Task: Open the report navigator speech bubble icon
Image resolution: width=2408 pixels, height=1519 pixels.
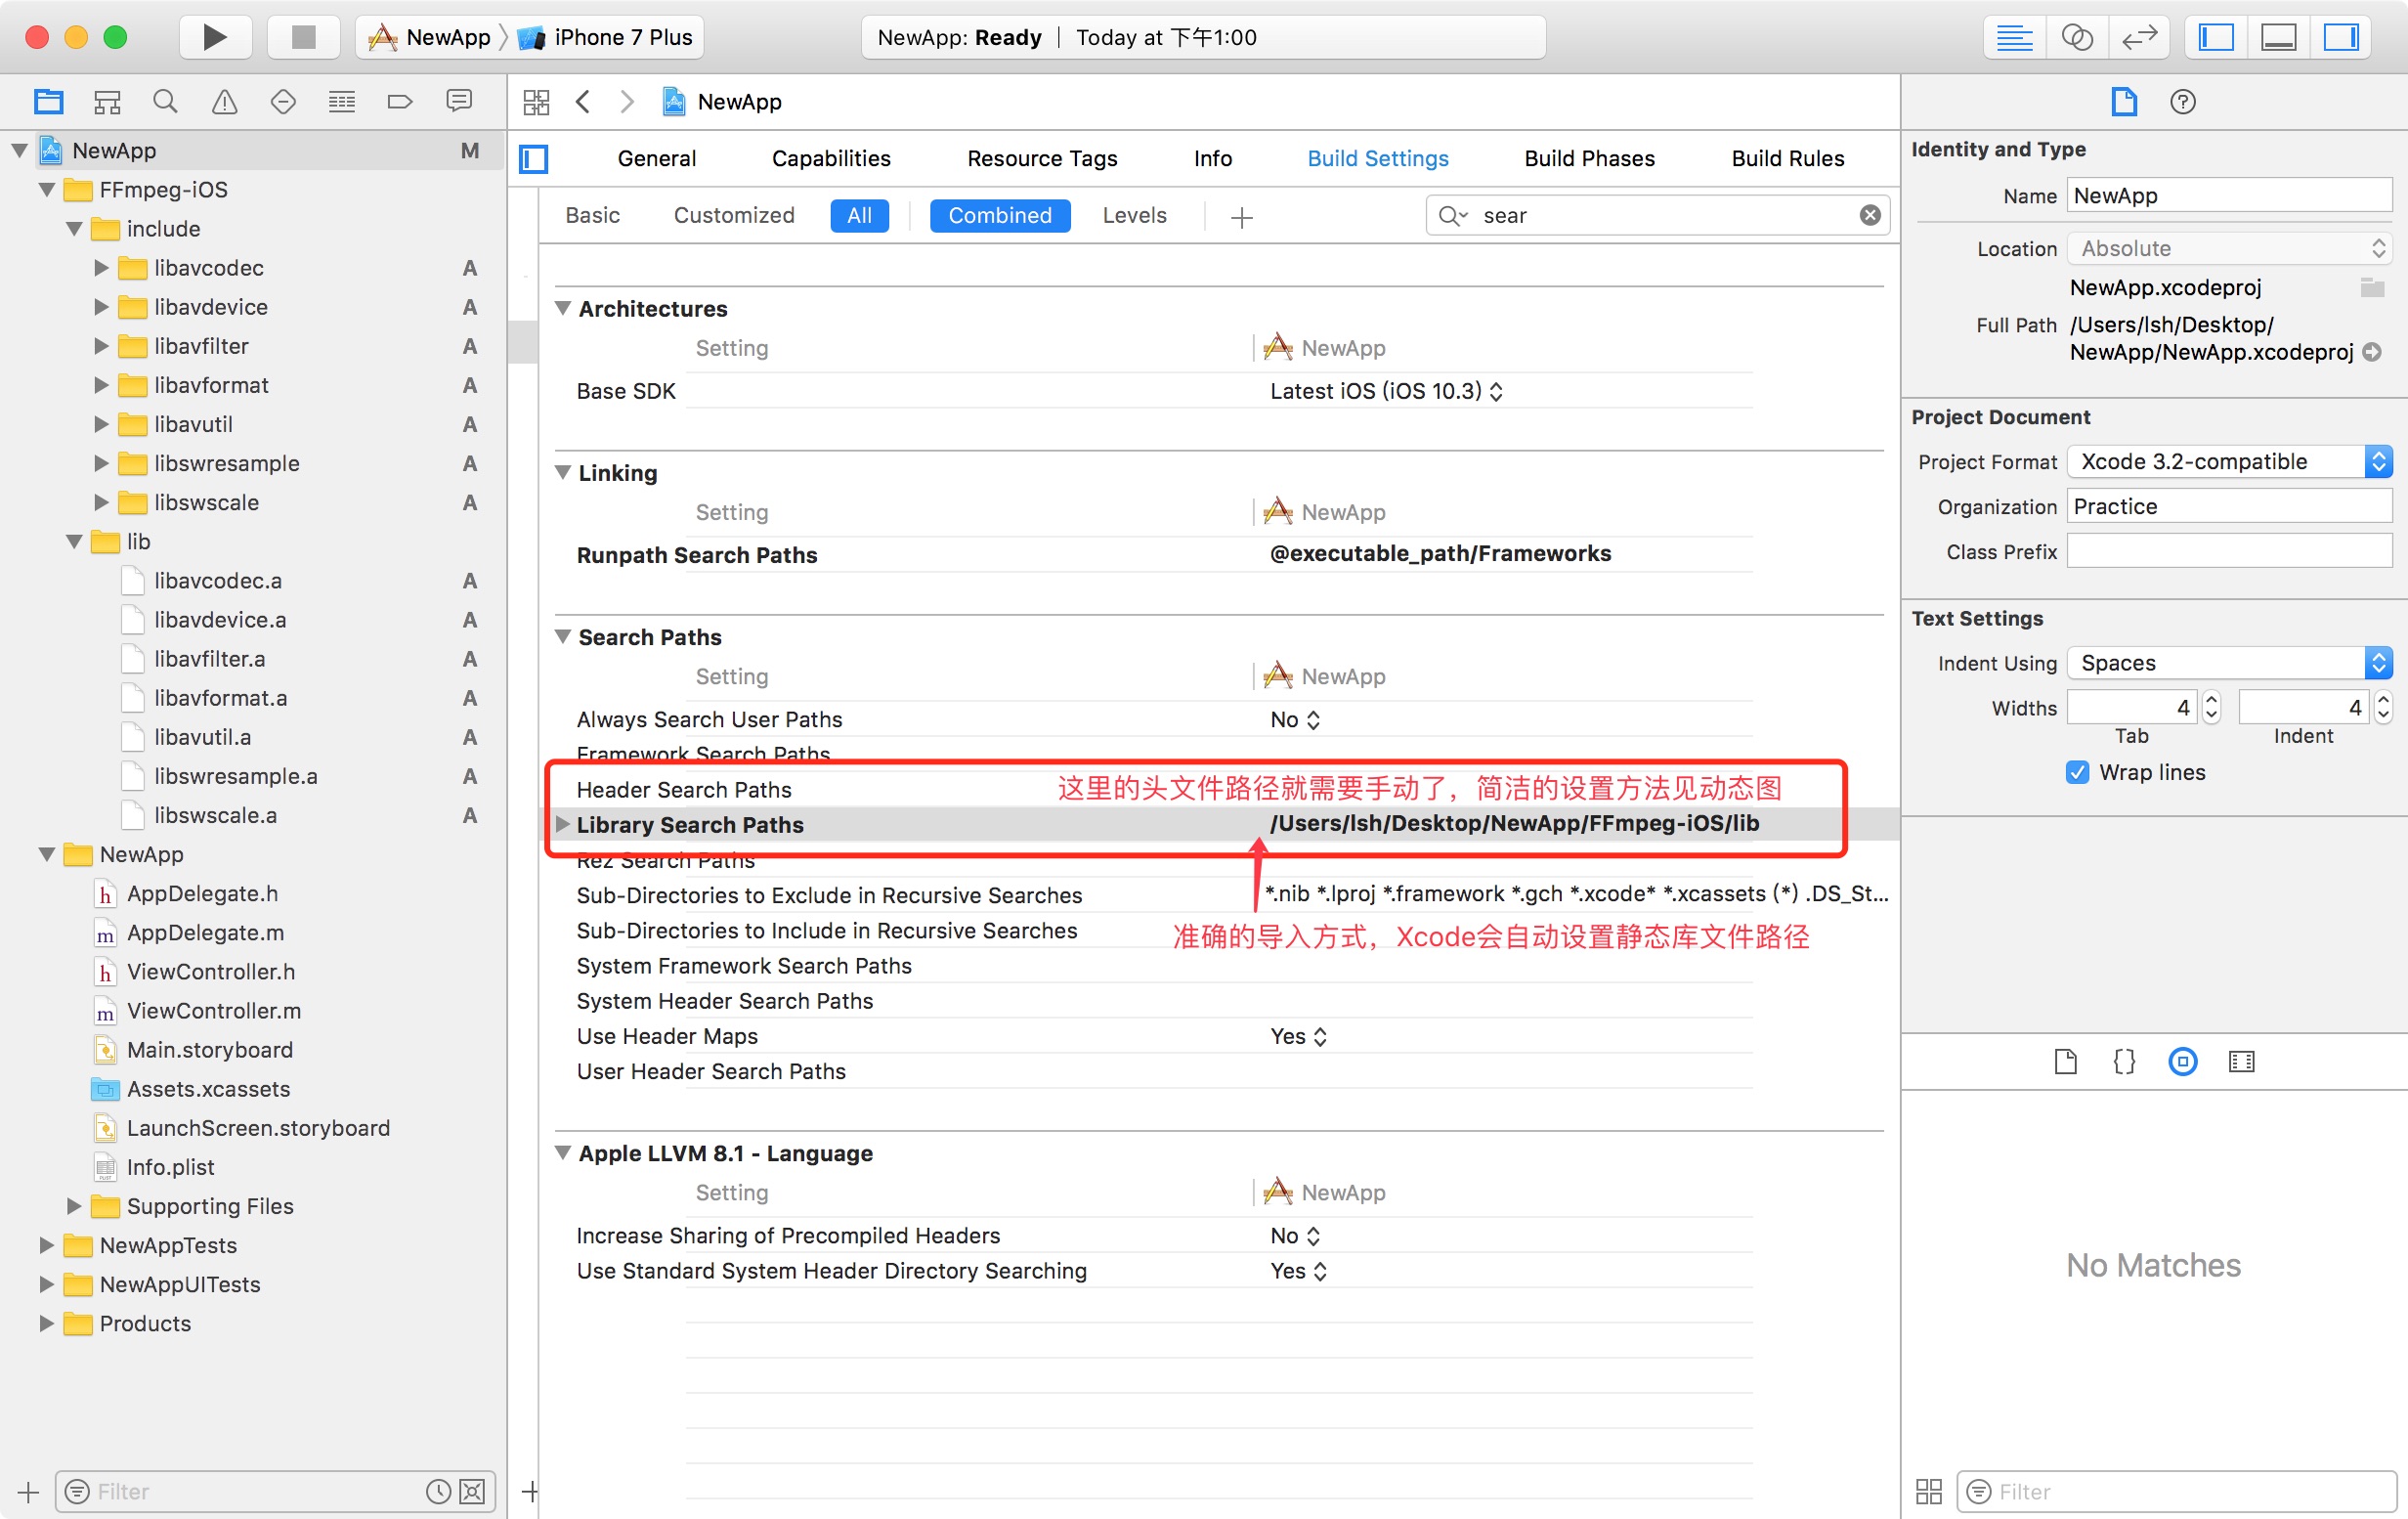Action: [x=459, y=101]
